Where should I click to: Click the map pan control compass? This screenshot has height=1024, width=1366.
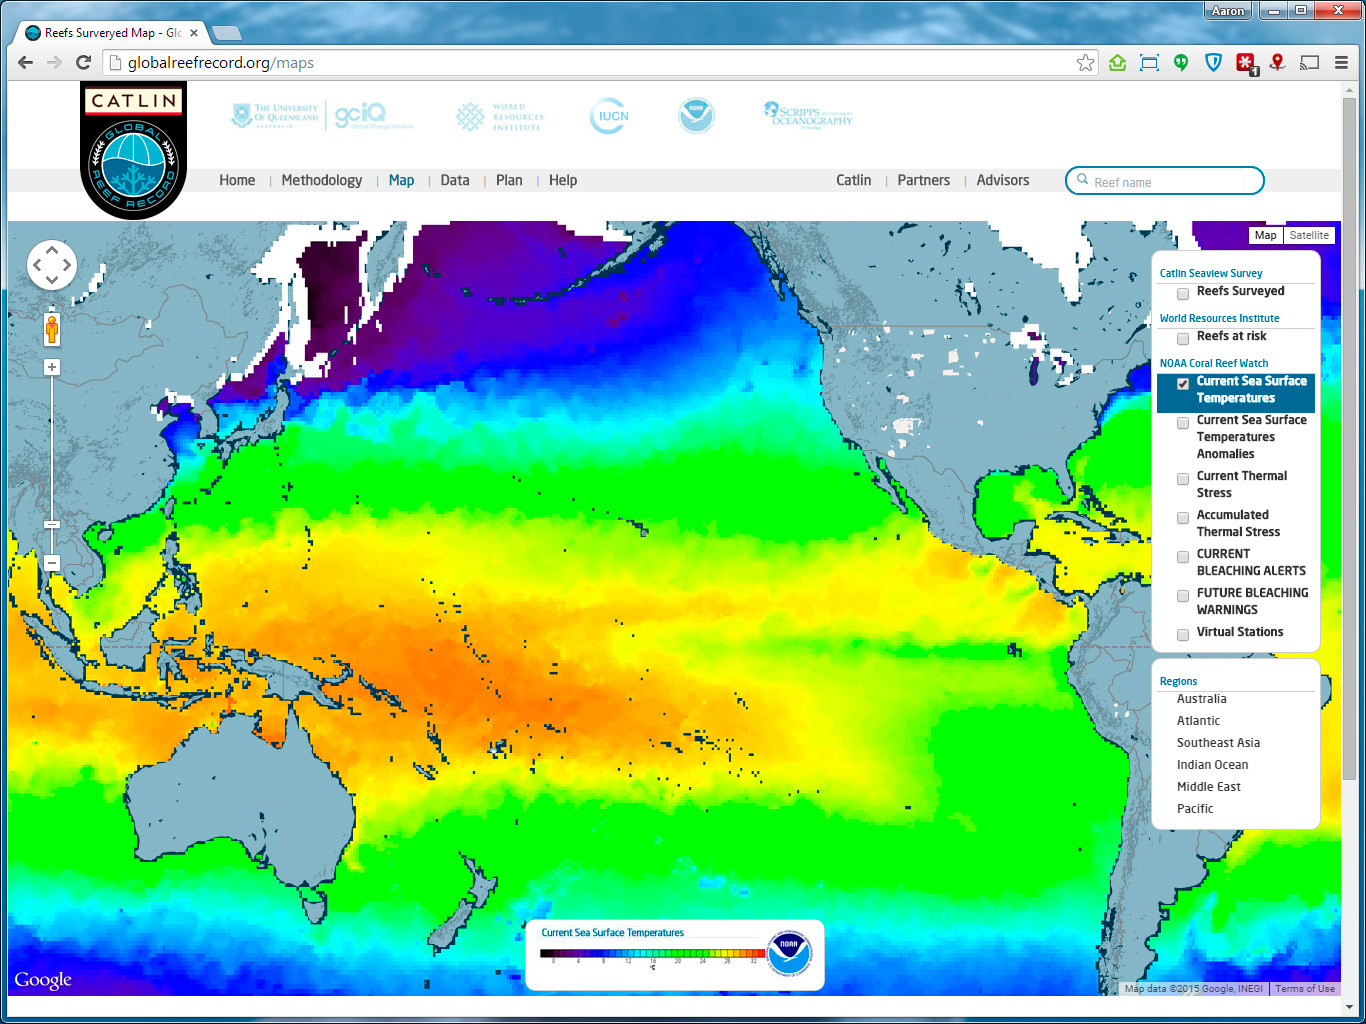pyautogui.click(x=52, y=265)
